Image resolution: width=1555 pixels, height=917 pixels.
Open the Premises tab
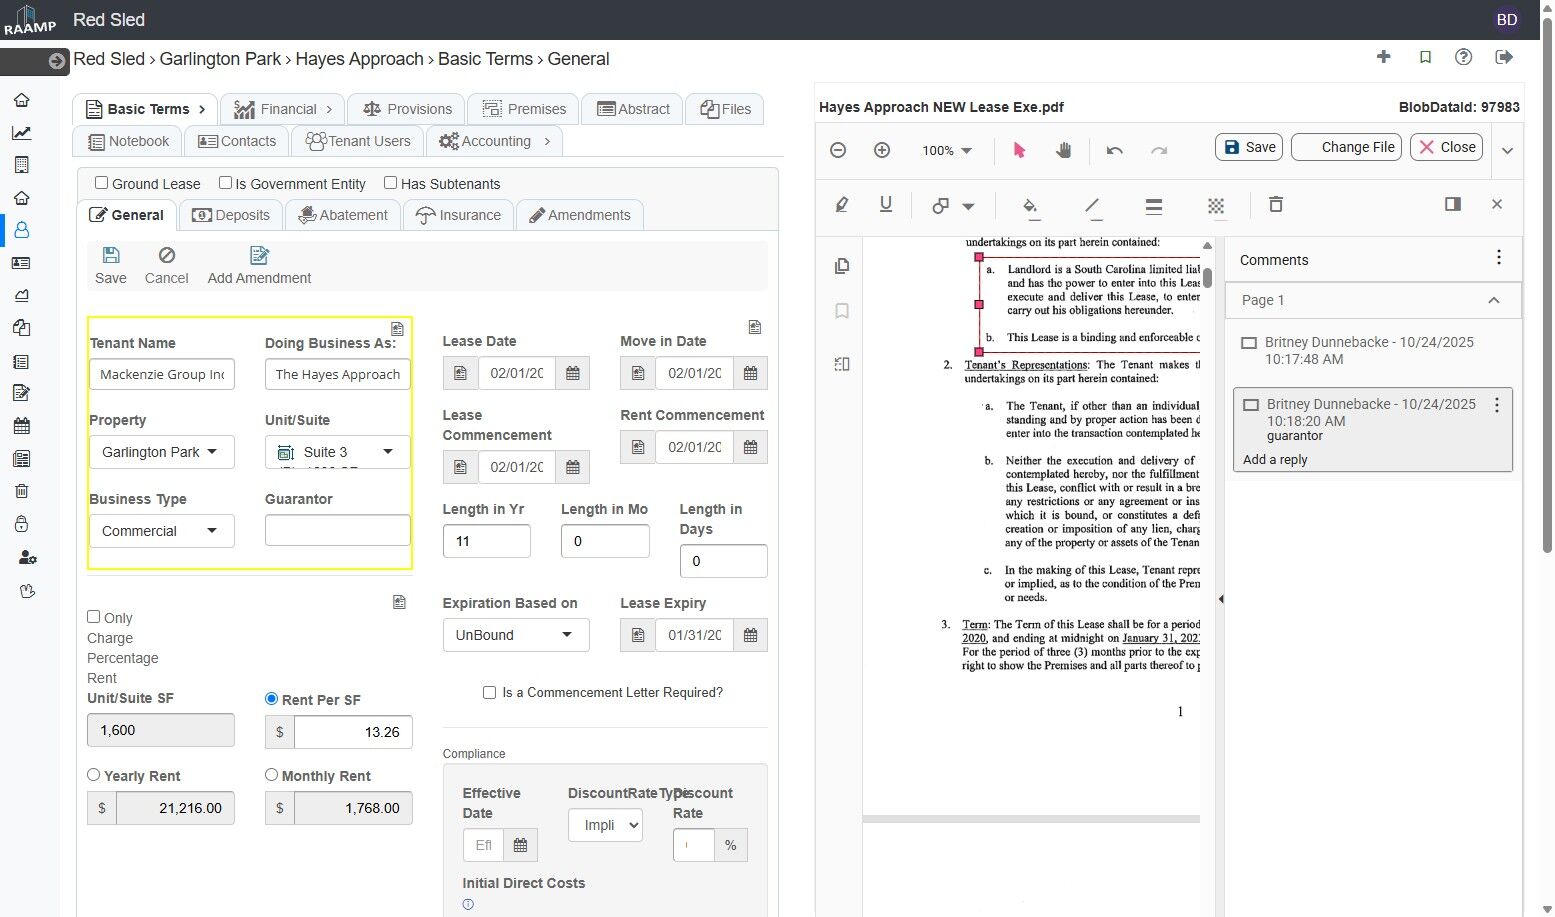[x=524, y=109]
